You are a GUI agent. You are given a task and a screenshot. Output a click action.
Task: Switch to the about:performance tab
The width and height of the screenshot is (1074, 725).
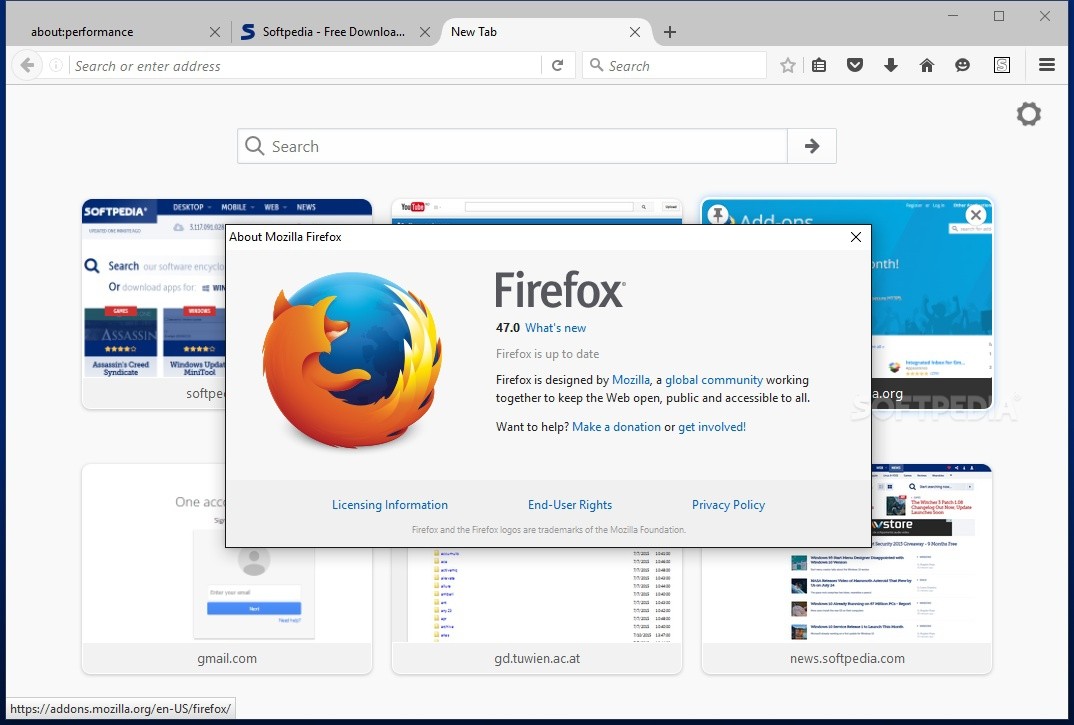113,32
